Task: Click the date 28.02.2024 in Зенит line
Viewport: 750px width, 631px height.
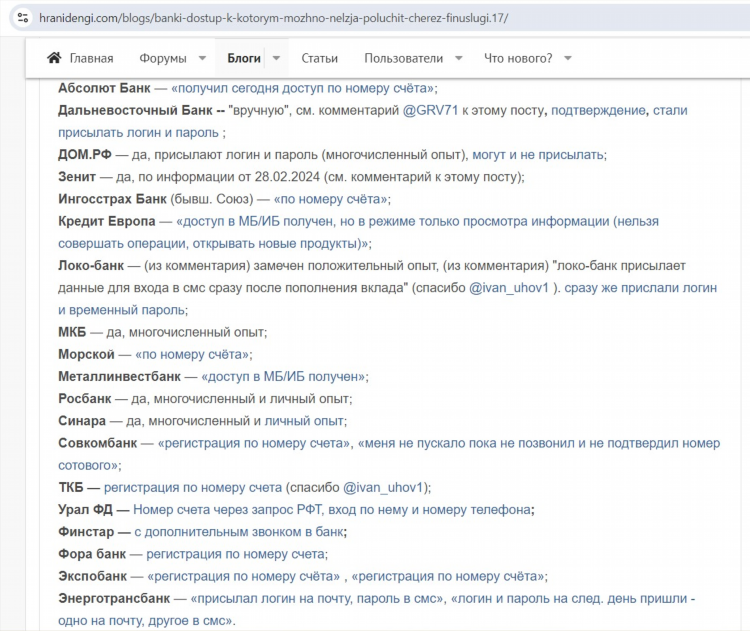Action: pos(287,177)
